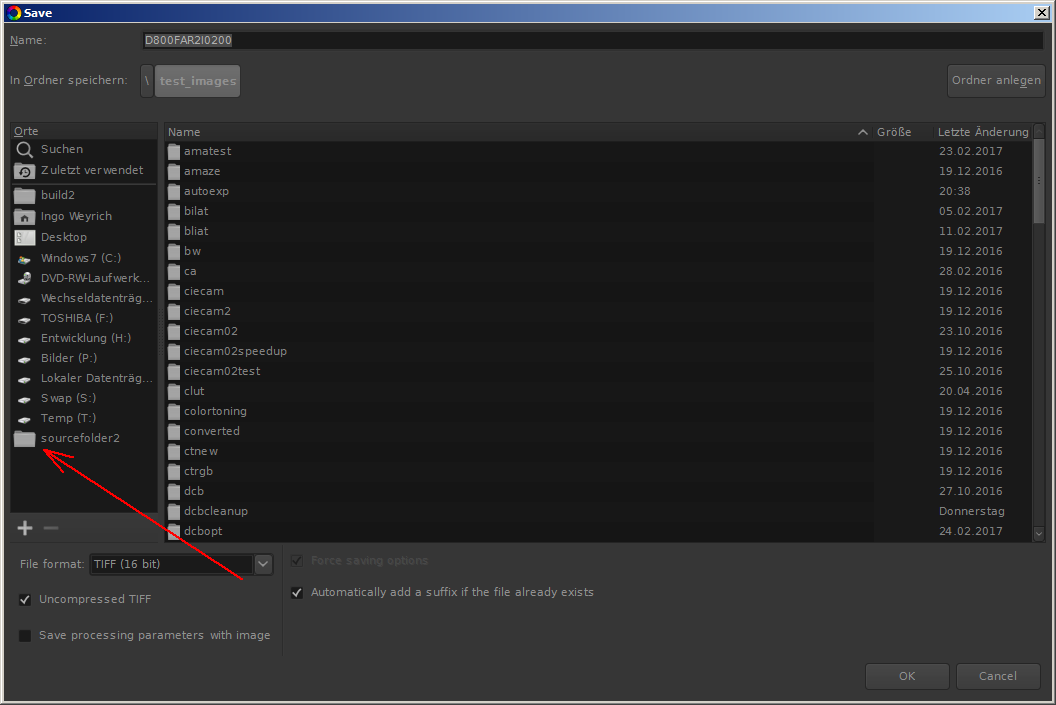Open the DVD-RW-Laufwerk drive icon

pos(24,279)
